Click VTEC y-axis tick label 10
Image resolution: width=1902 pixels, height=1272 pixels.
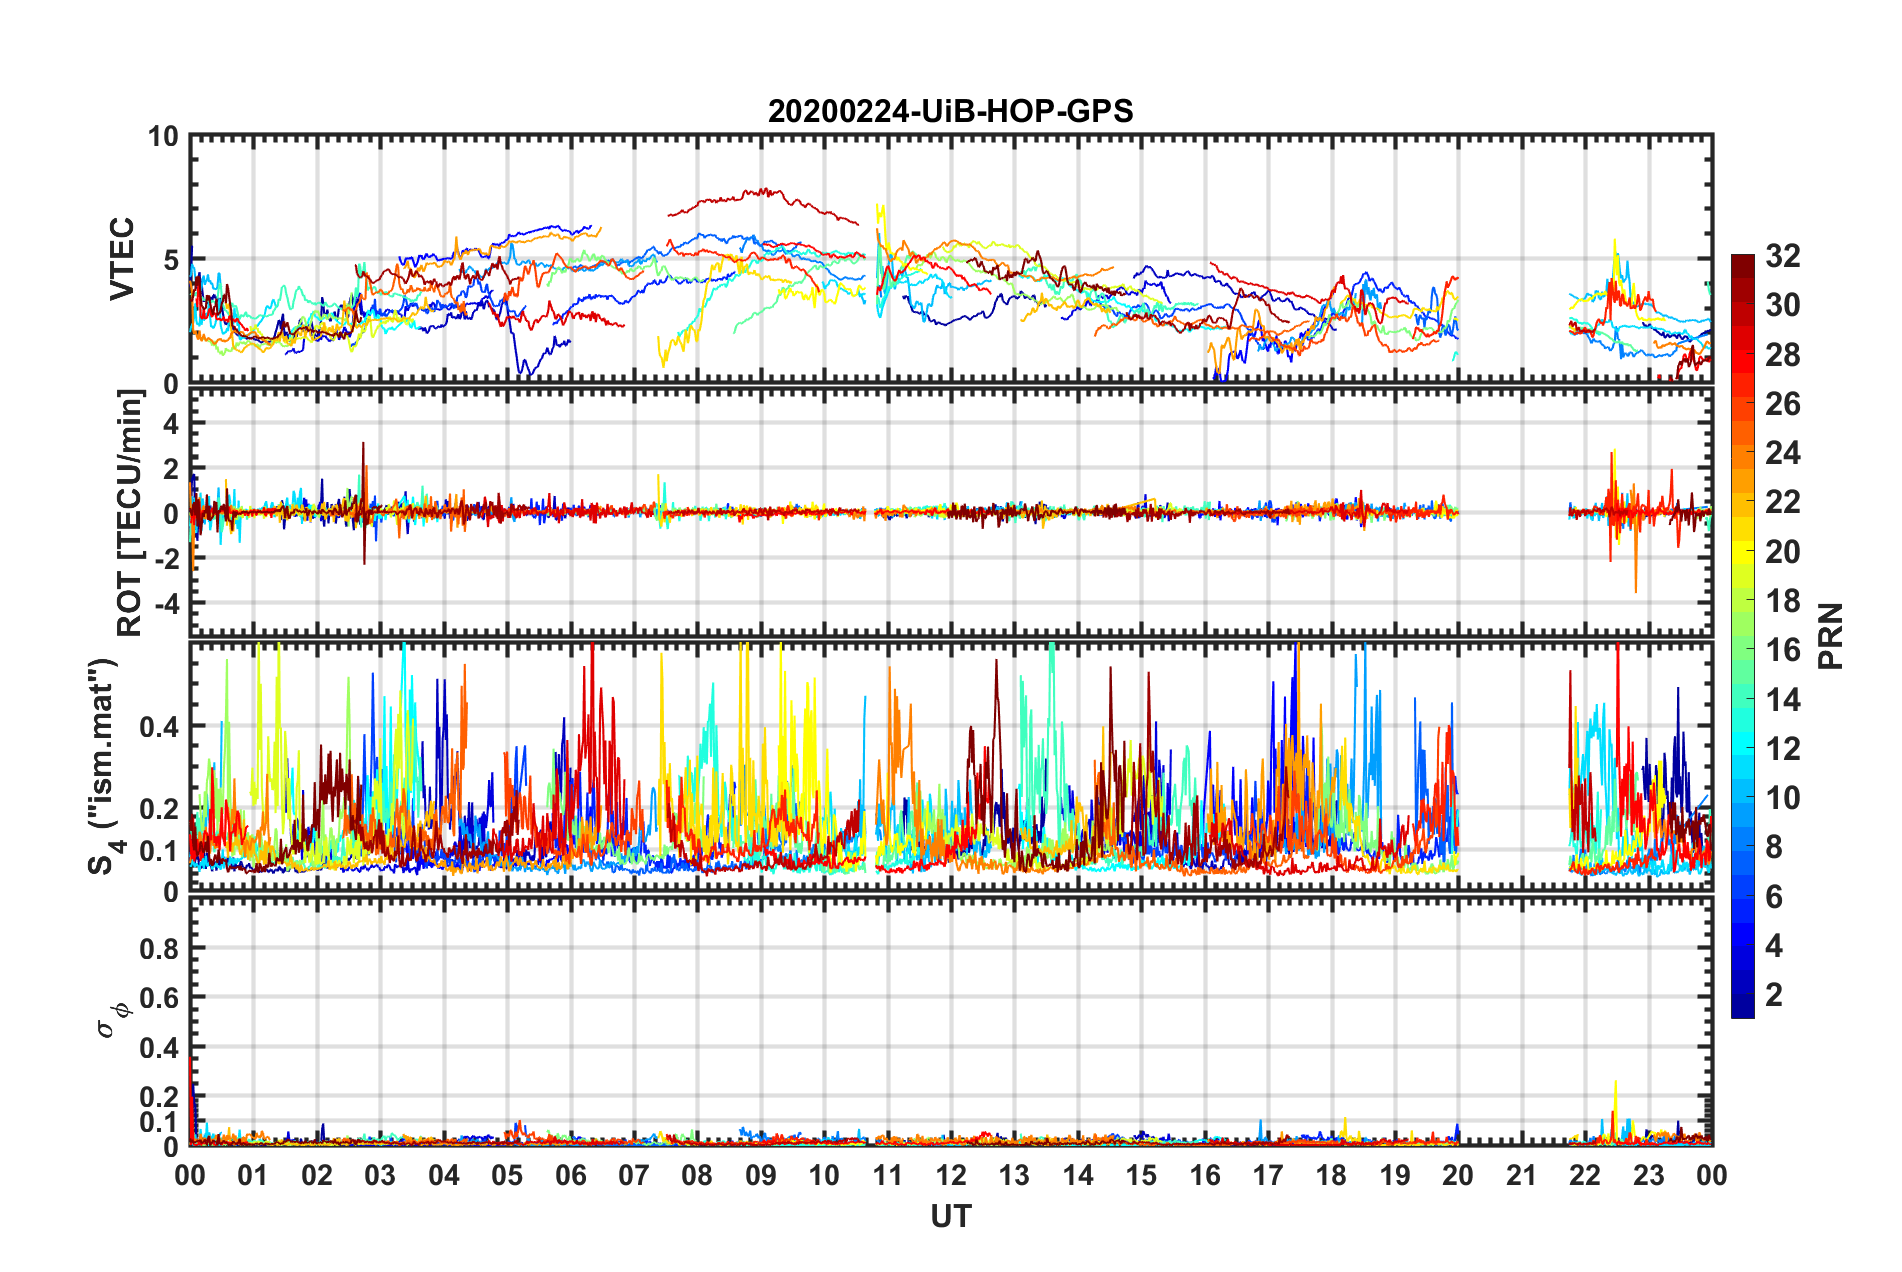tap(163, 137)
